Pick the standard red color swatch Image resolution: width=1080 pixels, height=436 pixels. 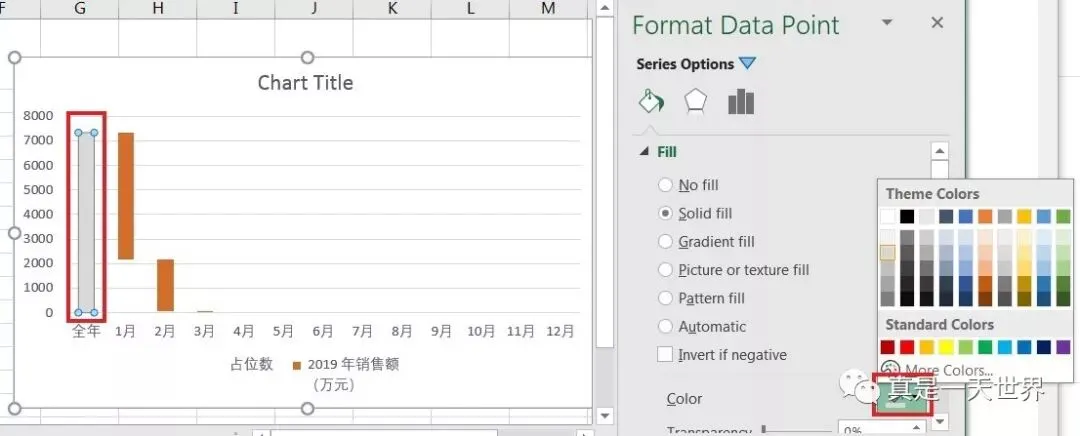(907, 347)
